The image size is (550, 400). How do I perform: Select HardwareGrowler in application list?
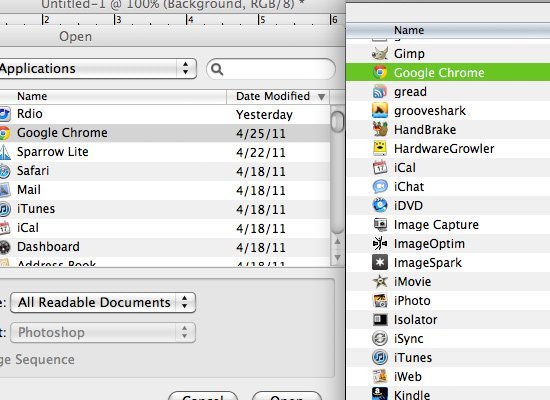click(448, 148)
